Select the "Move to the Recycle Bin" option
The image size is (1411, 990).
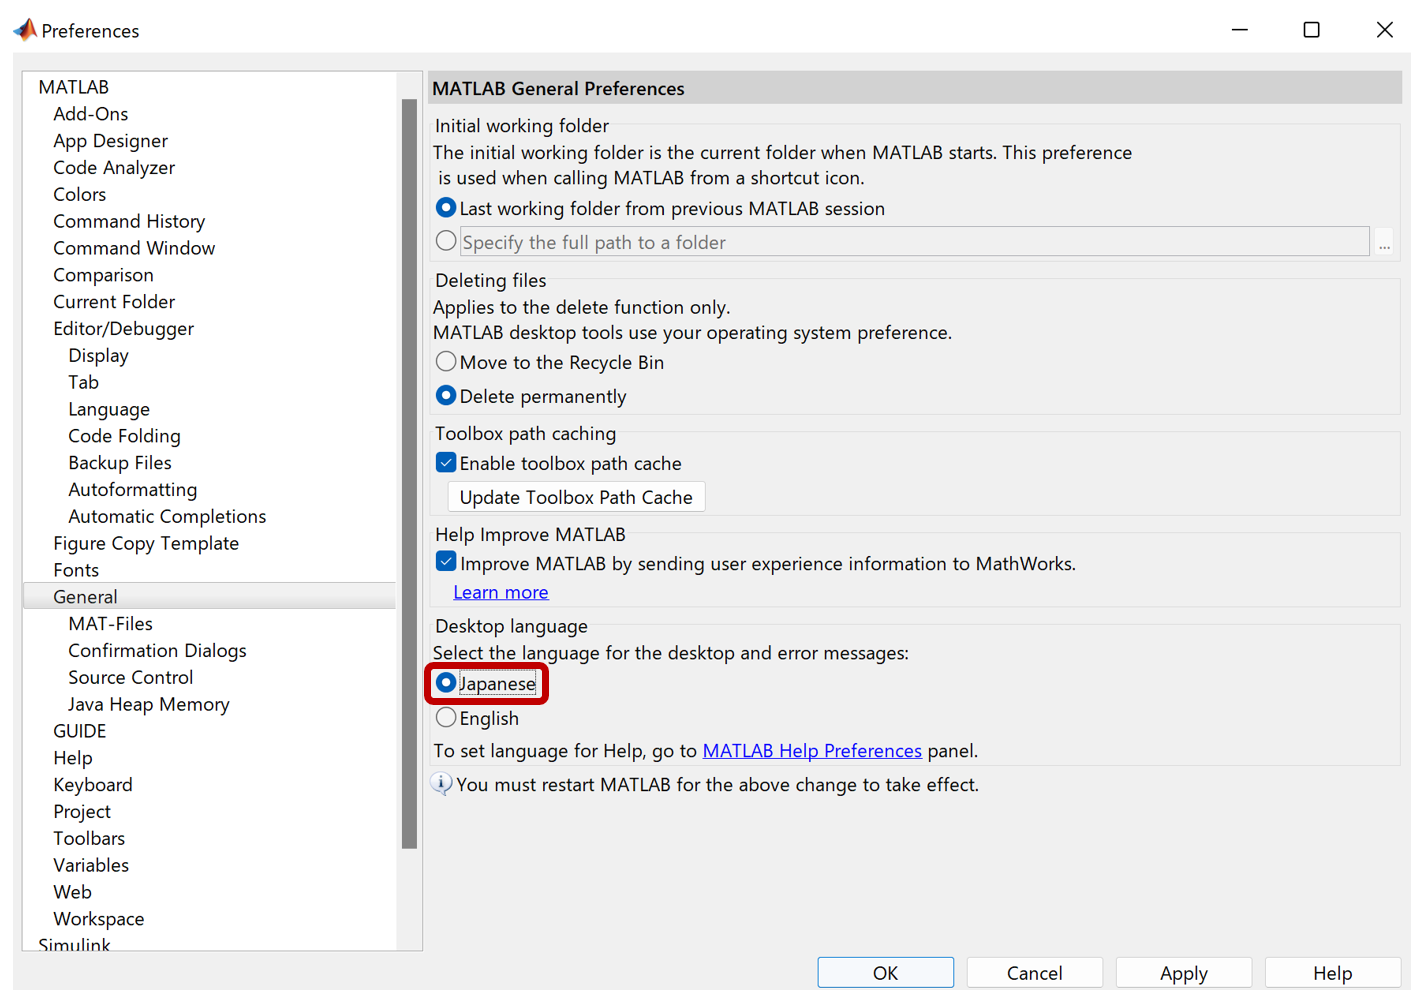446,361
